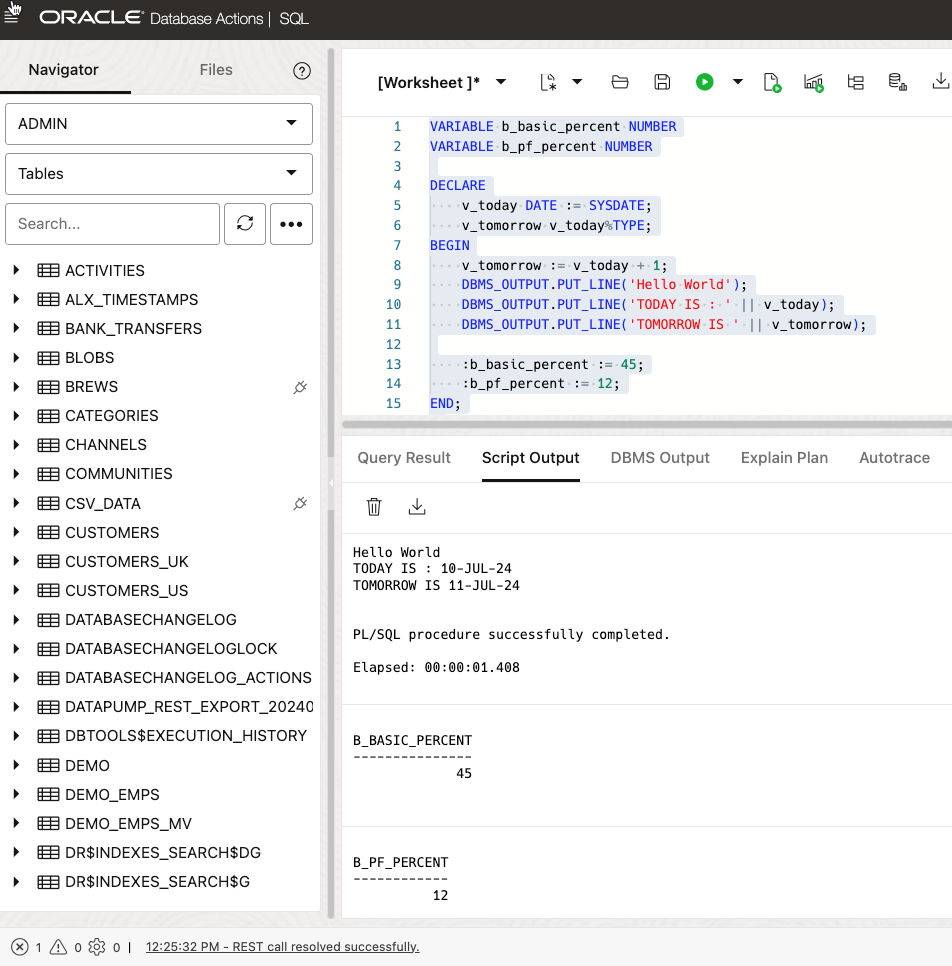Click the Oracle Database Actions logo
The width and height of the screenshot is (952, 966).
point(151,18)
